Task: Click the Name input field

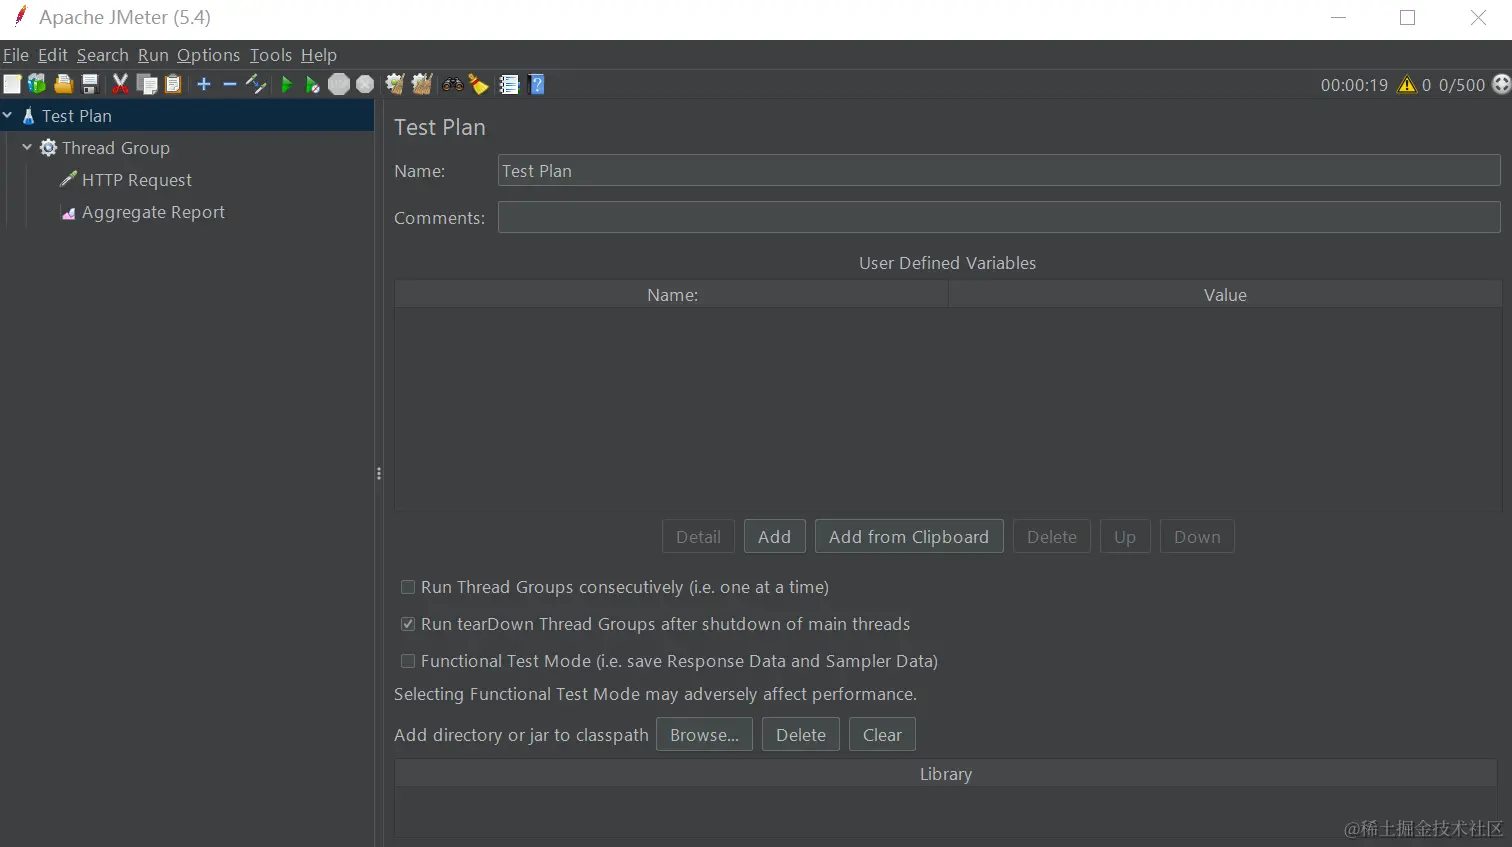Action: (999, 171)
